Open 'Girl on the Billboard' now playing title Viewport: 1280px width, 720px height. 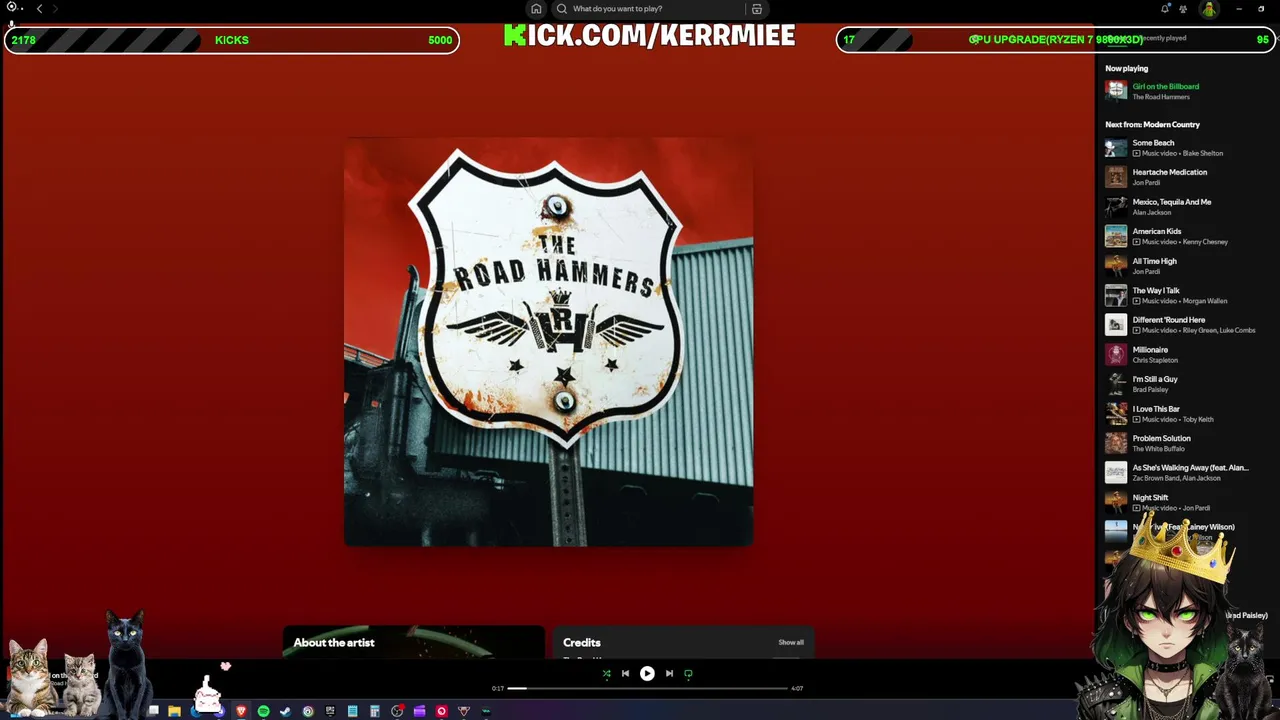click(1165, 87)
